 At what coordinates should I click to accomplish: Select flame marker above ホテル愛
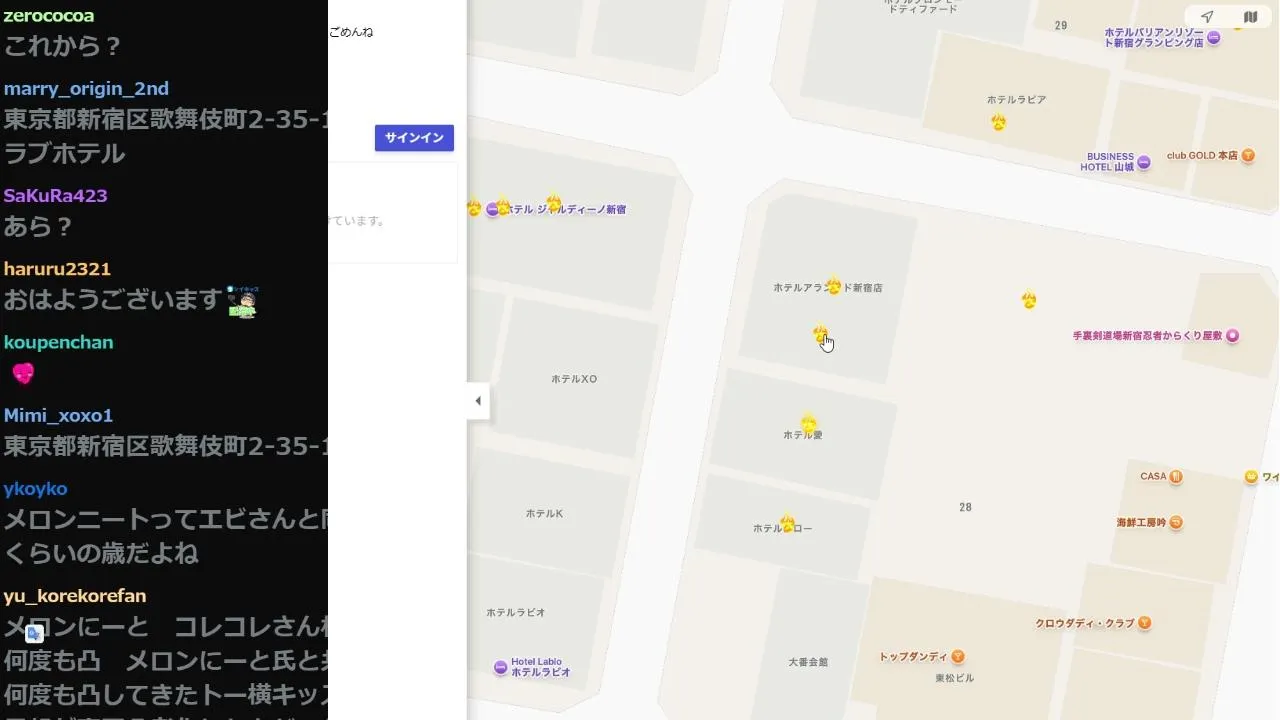(808, 424)
